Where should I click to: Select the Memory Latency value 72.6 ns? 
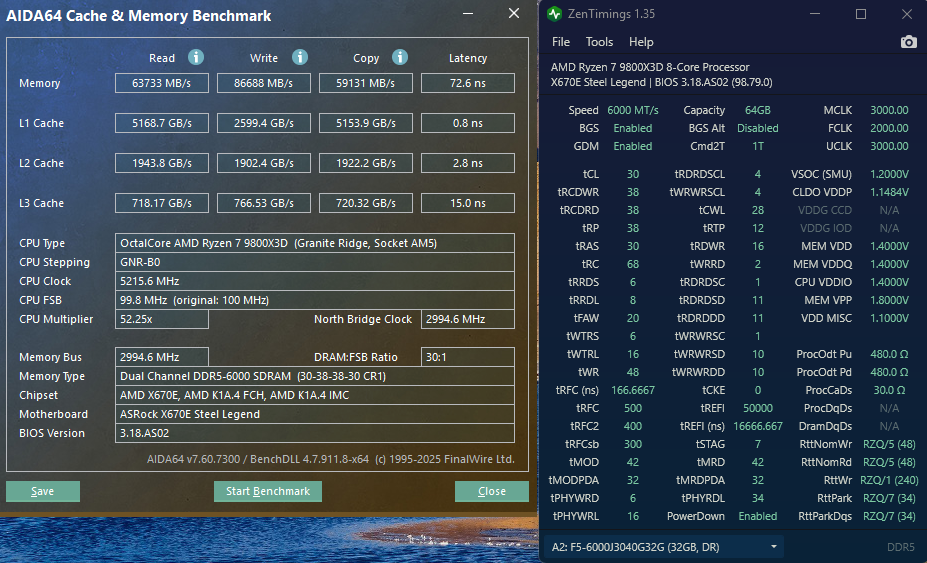pyautogui.click(x=468, y=83)
